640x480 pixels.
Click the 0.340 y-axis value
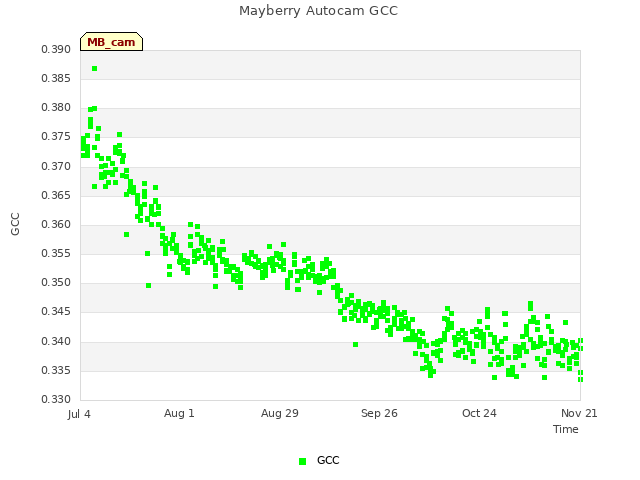(56, 341)
